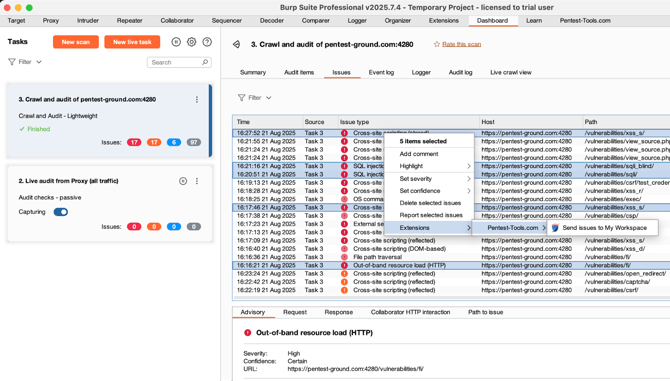
Task: Switch to the Proxy tab
Action: pos(50,21)
